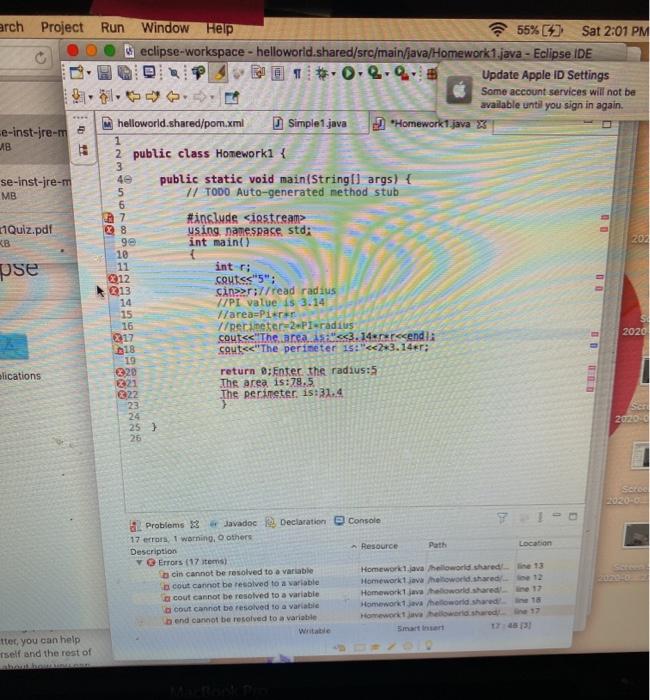The height and width of the screenshot is (700, 650).
Task: Collapse the main method fold on line 4
Action: pyautogui.click(x=128, y=179)
